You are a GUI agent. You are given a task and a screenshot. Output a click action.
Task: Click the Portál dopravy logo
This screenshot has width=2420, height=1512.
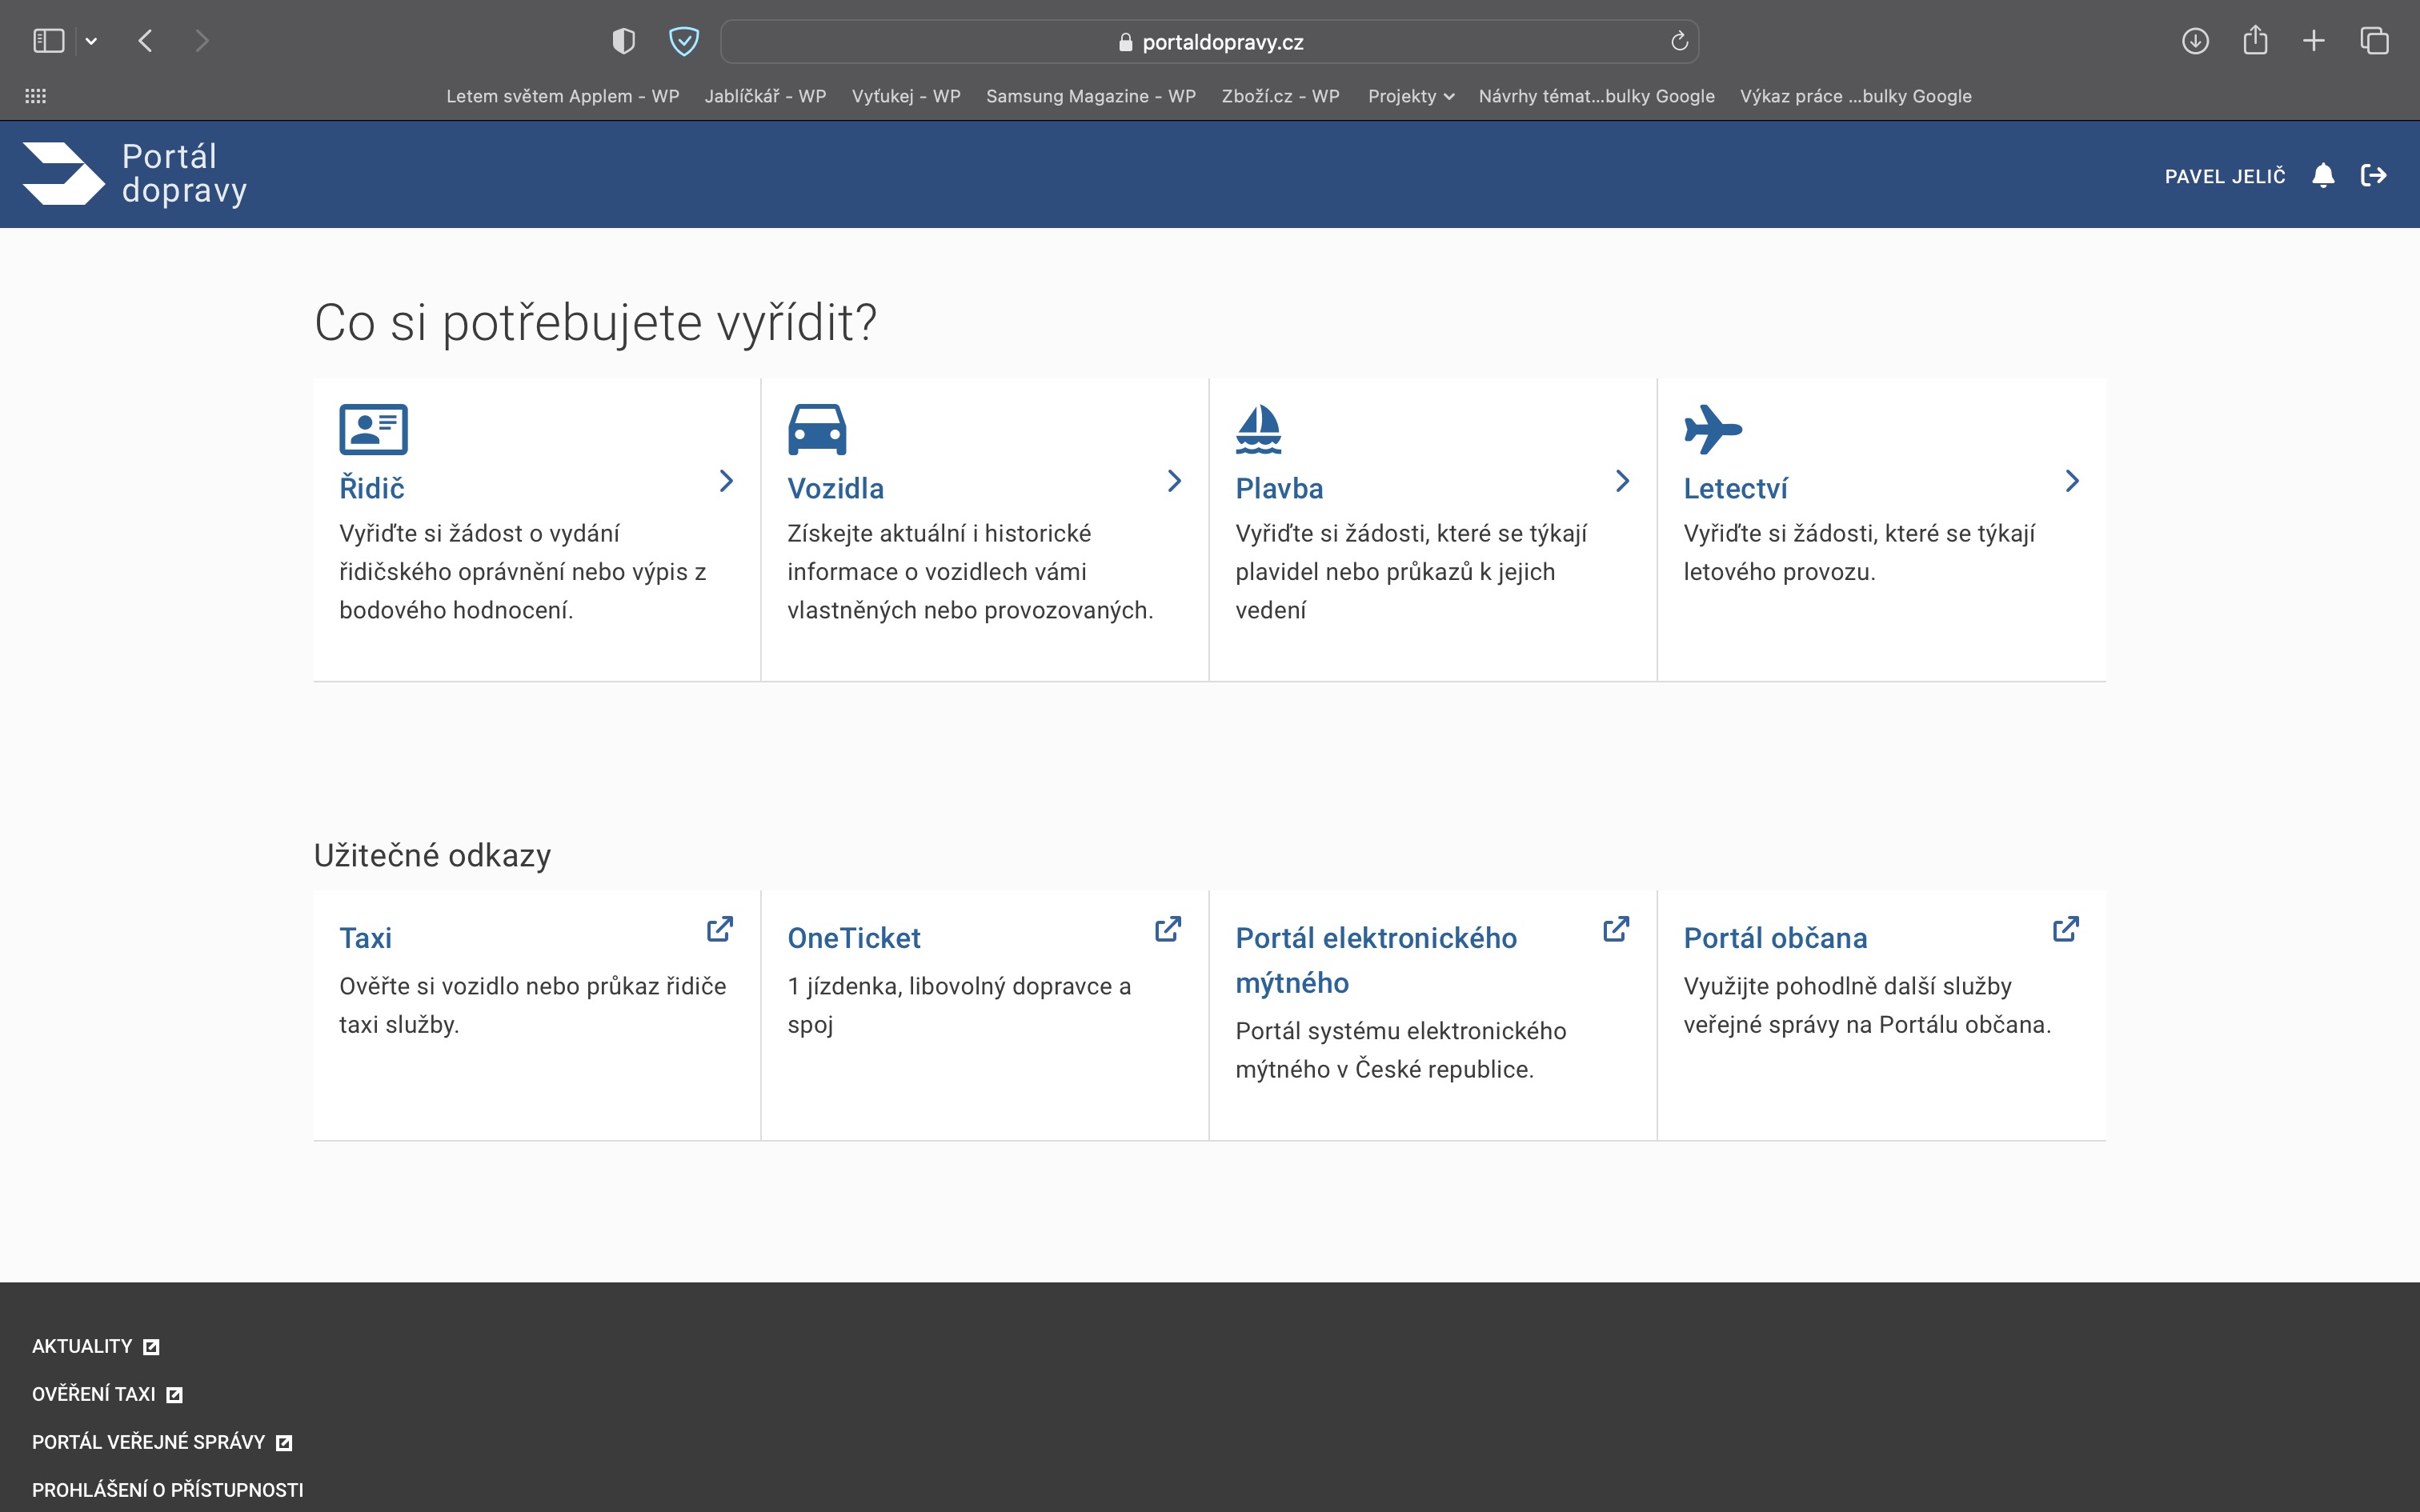coord(135,174)
